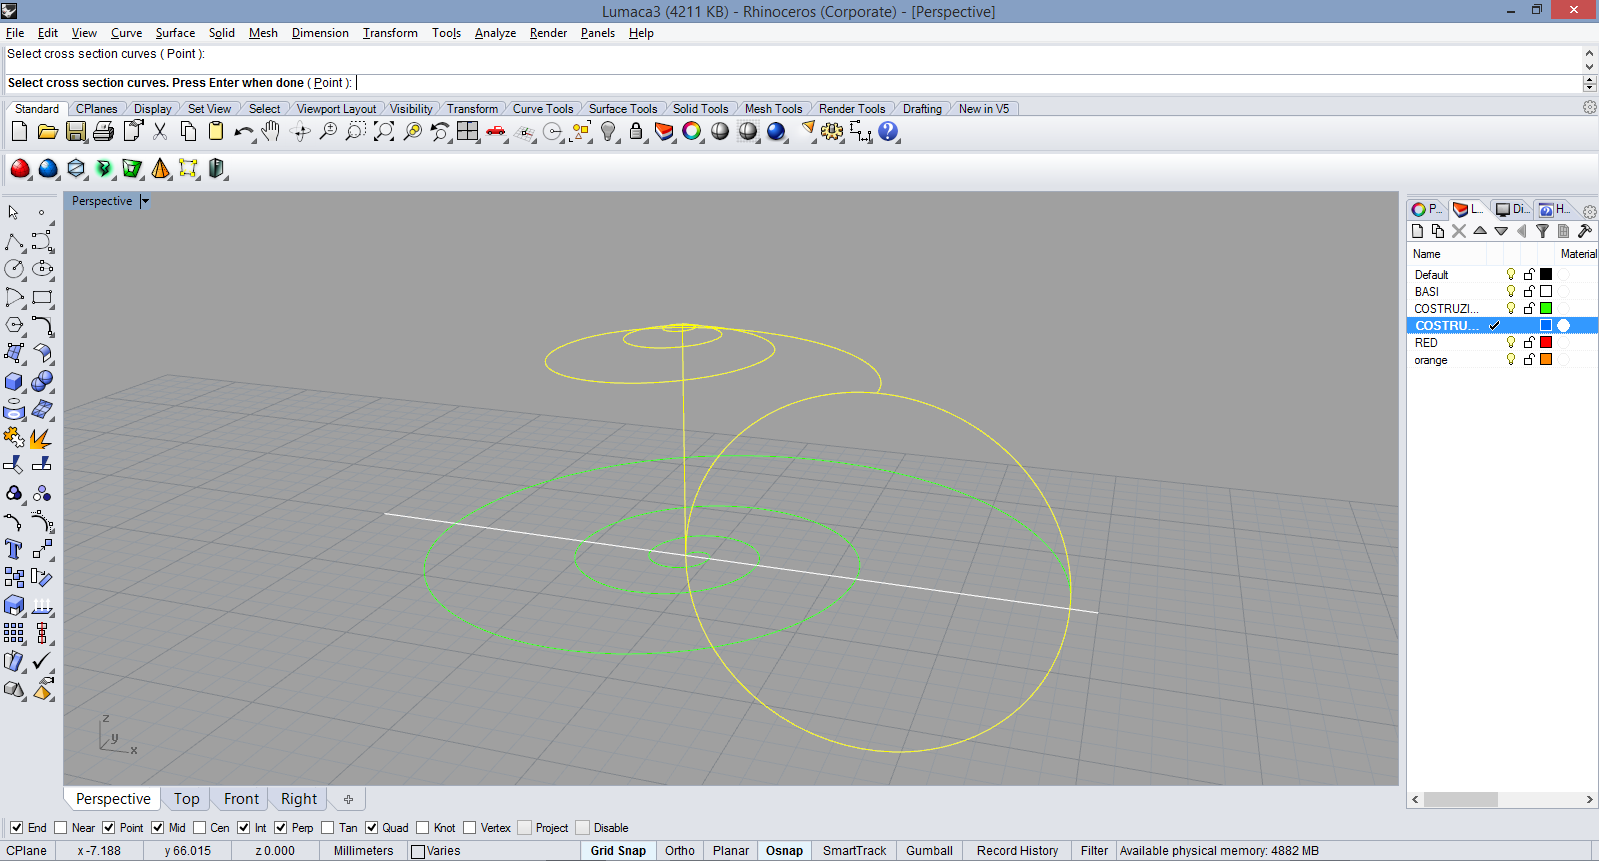
Task: Open a file with the folder icon
Action: pyautogui.click(x=47, y=131)
